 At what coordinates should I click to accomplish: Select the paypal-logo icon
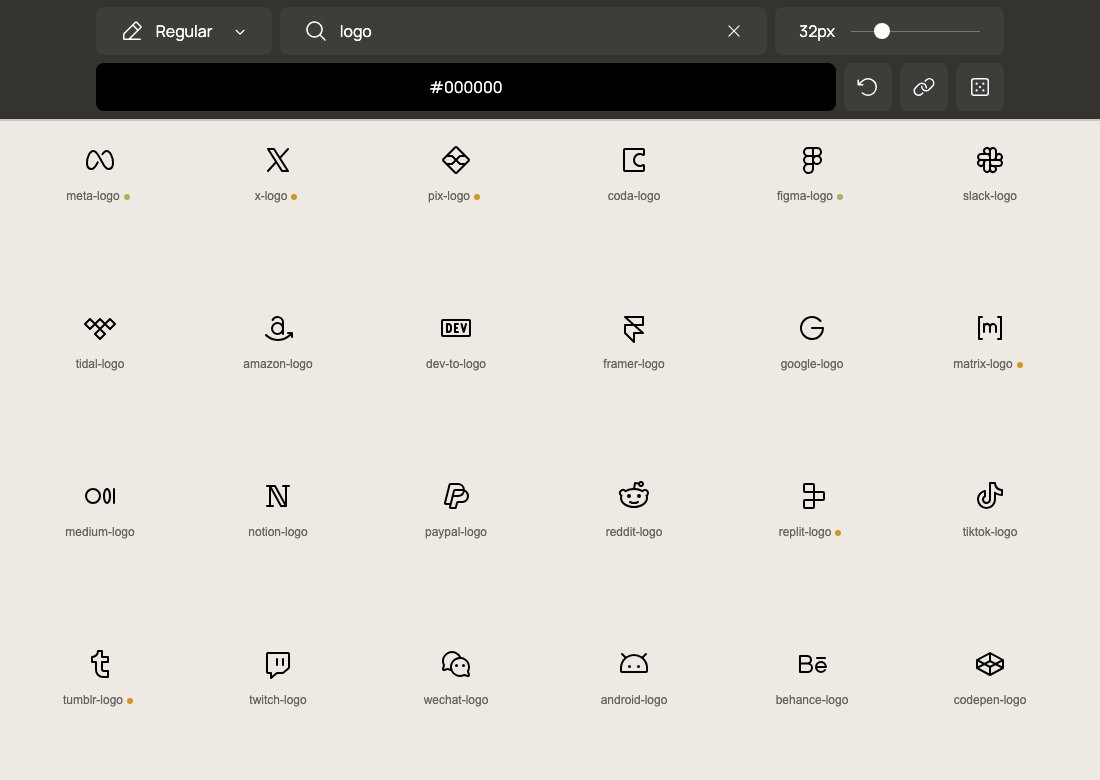coord(456,496)
